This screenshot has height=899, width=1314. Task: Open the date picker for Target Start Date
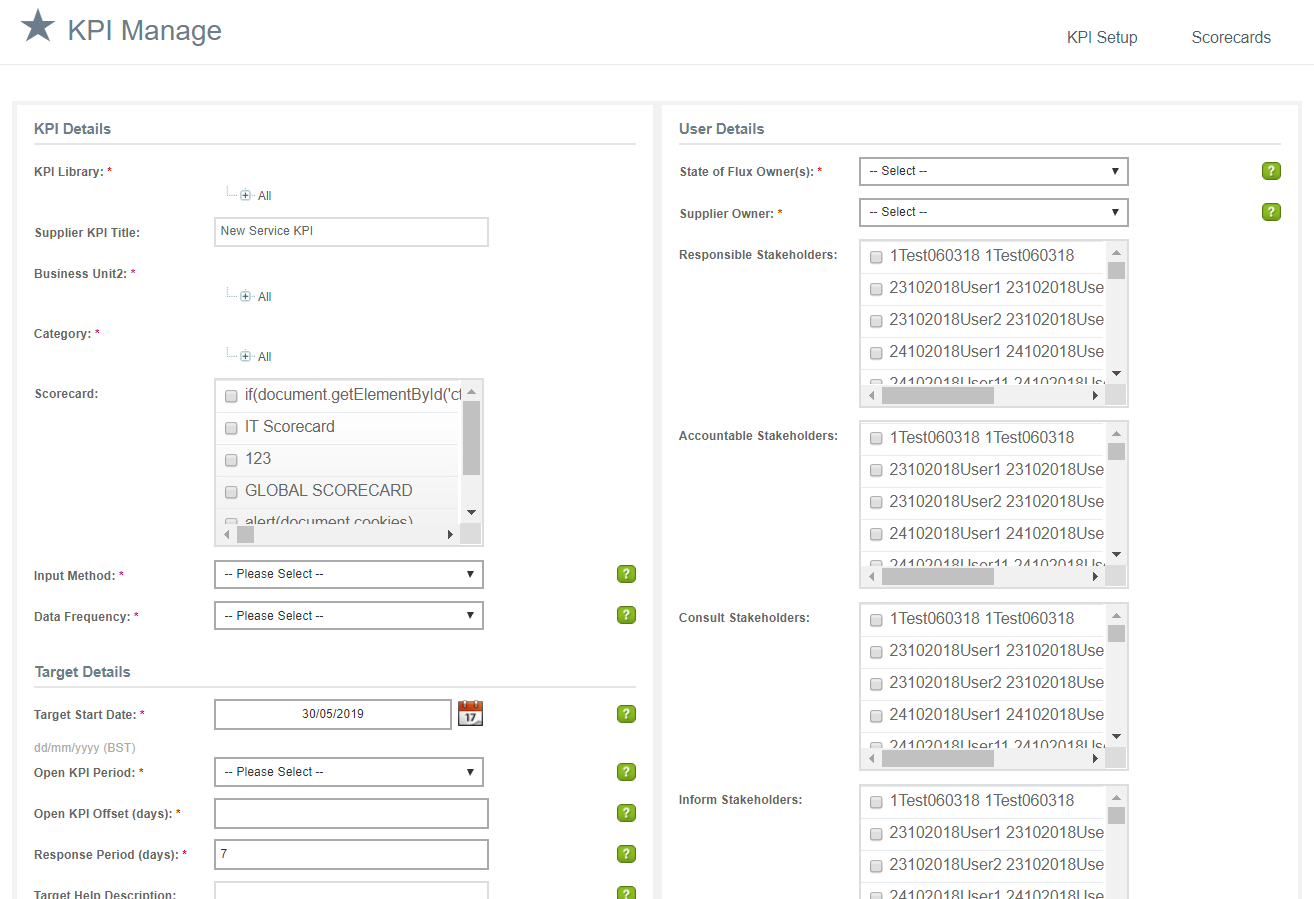(x=470, y=713)
